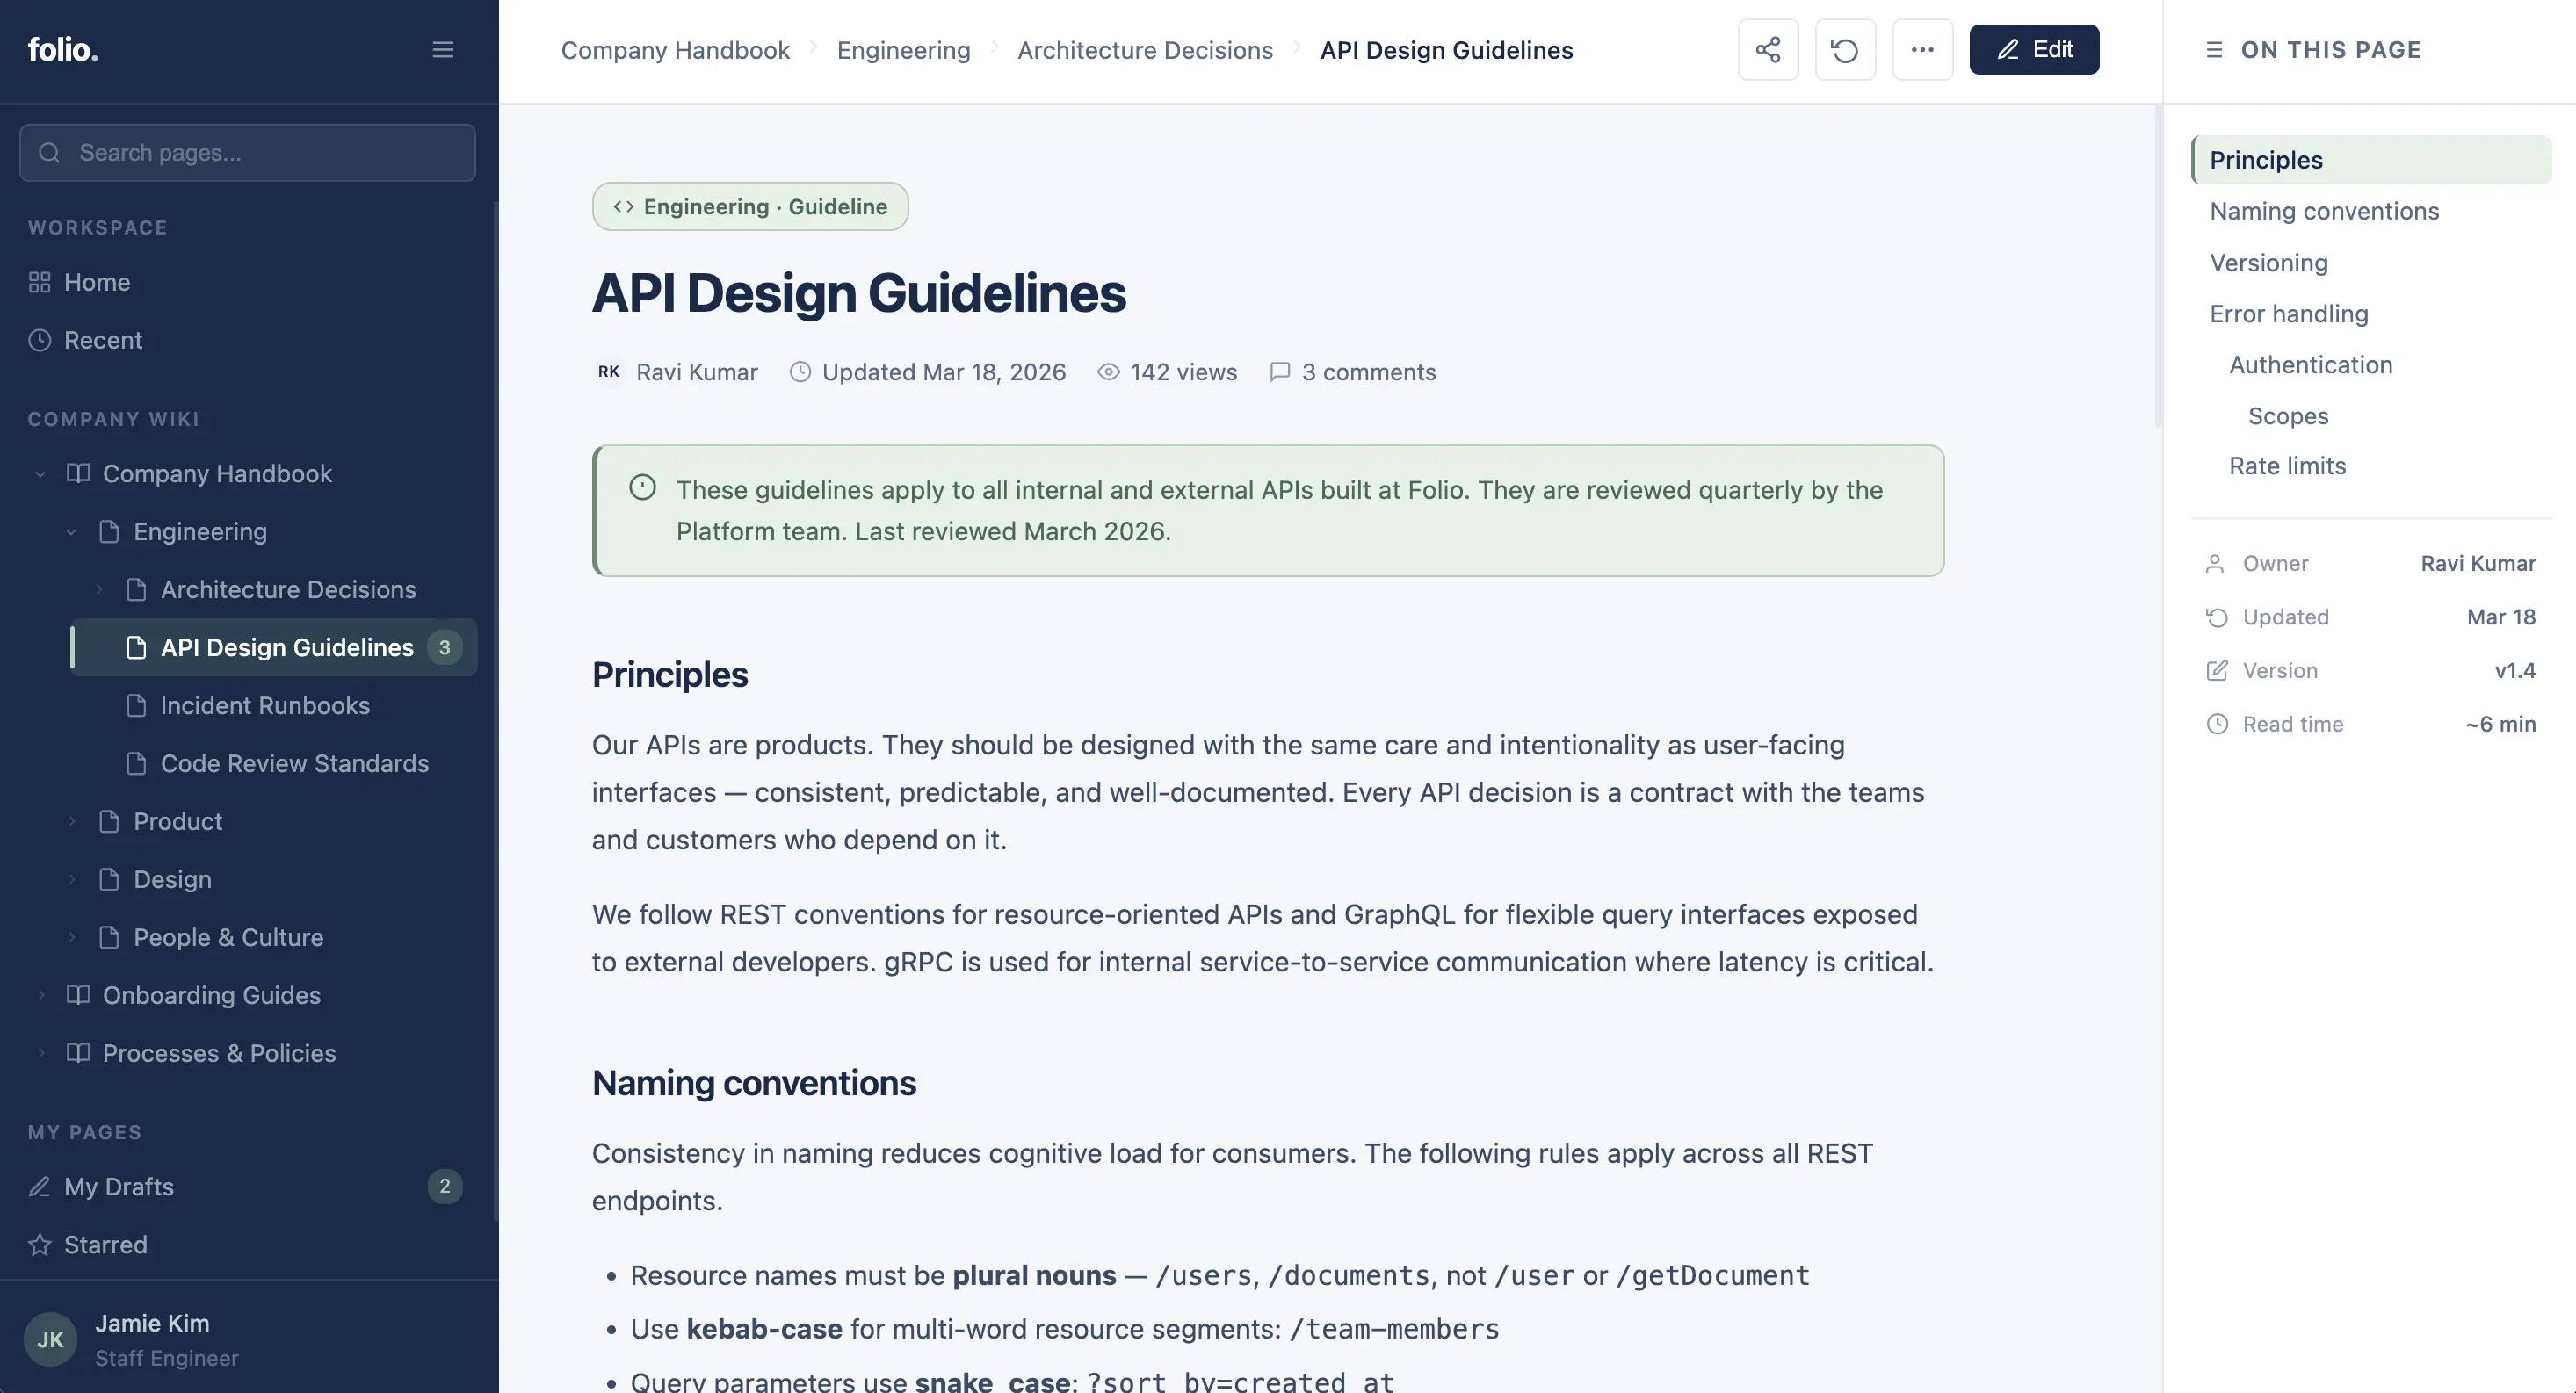
Task: Expand Processes & Policies chevron
Action: [x=40, y=1054]
